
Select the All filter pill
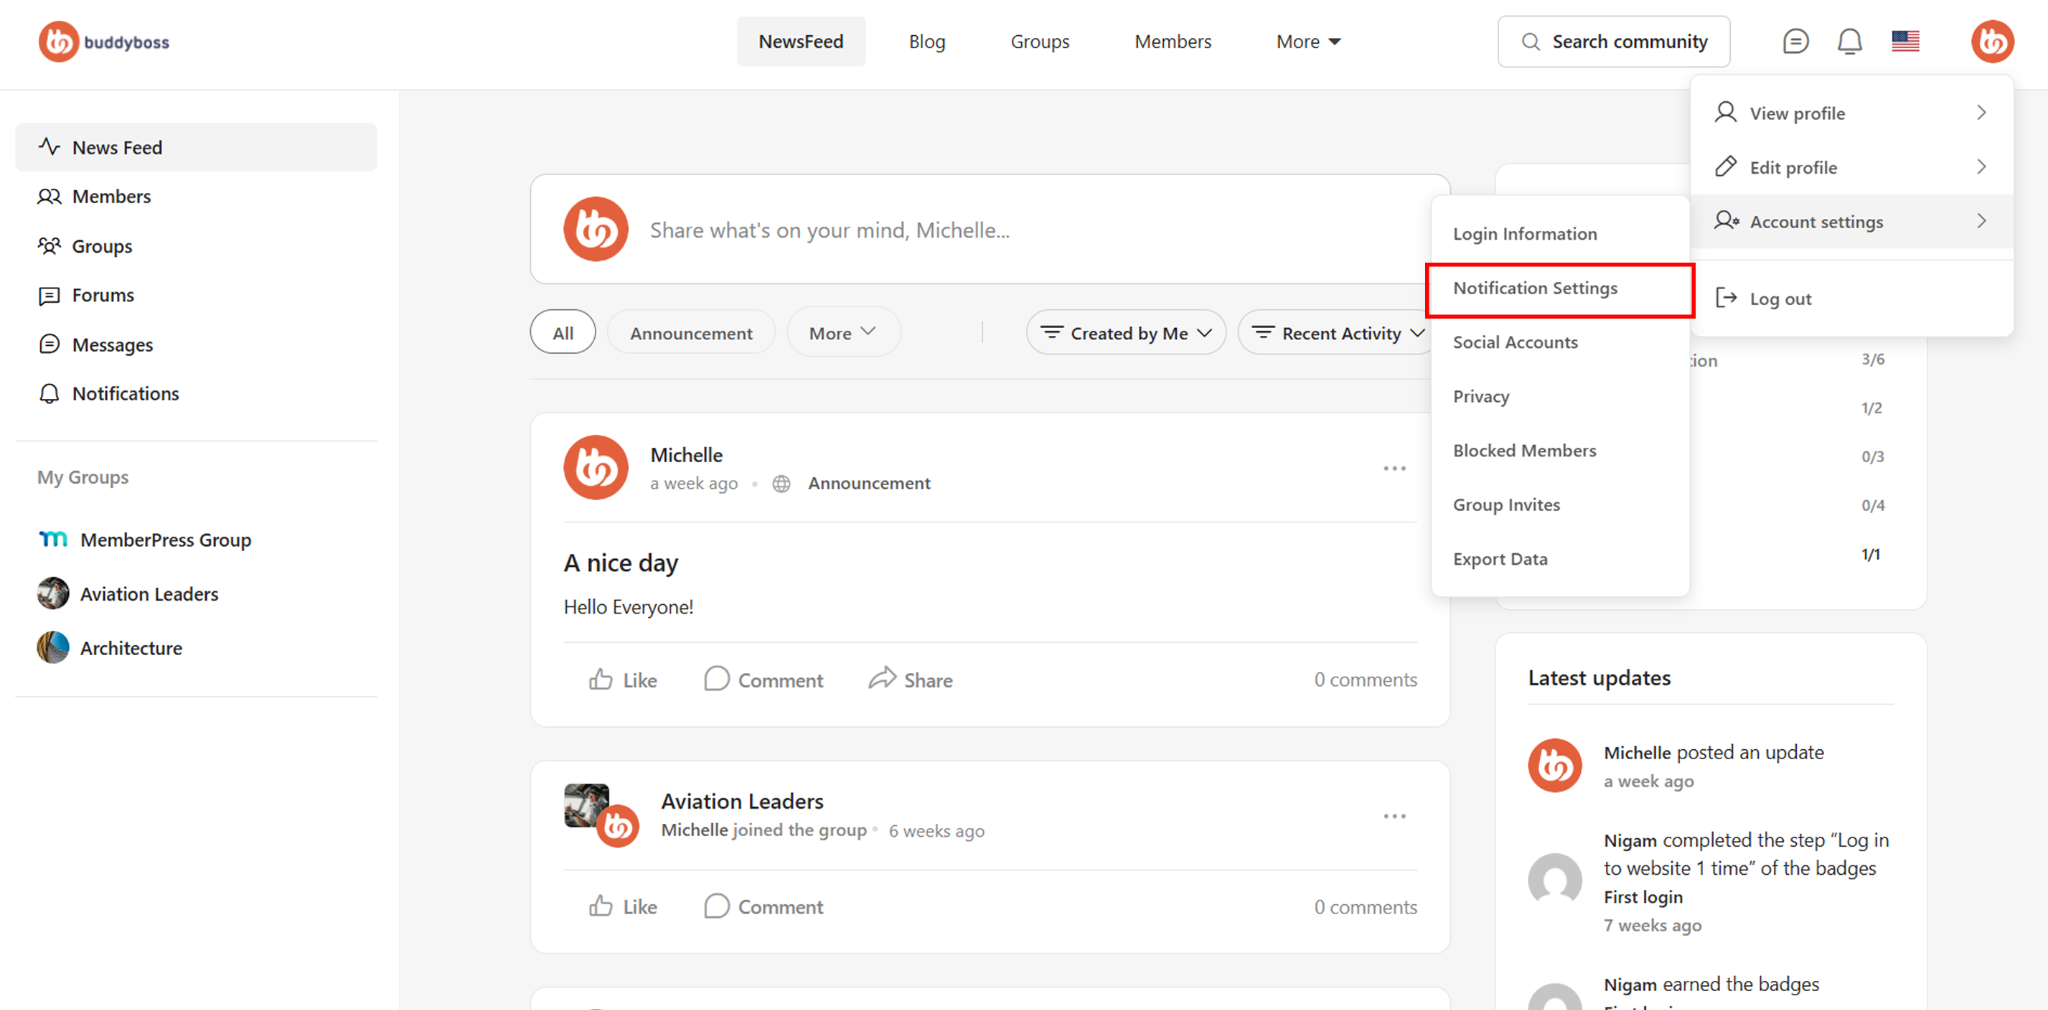(563, 332)
